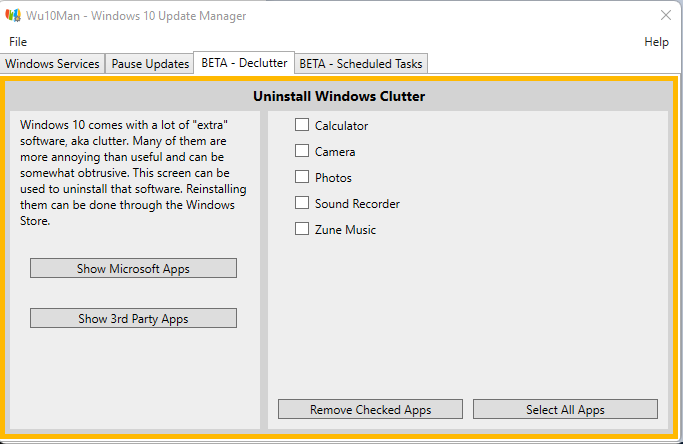Click the Uninstall Windows Clutter heading
This screenshot has height=444, width=683.
[339, 96]
